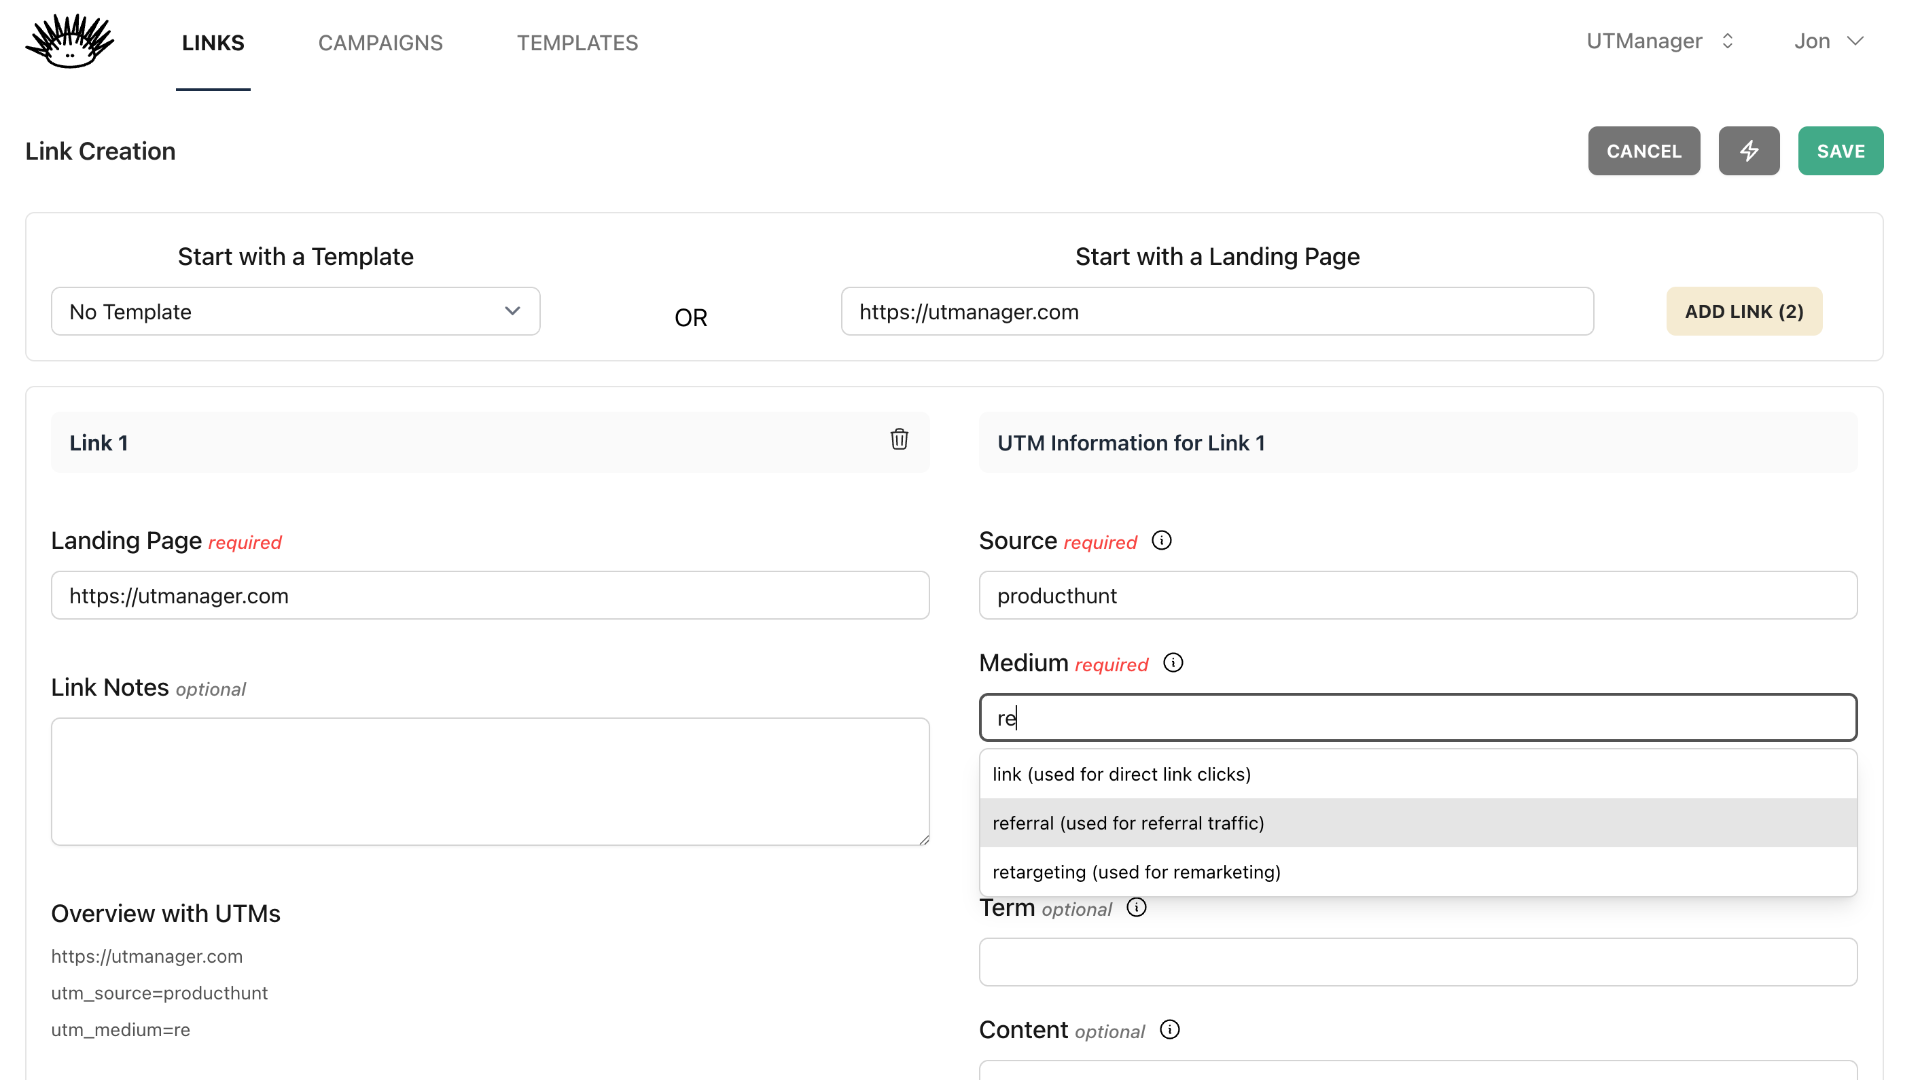Click the UTManager workspace switcher chevron
The image size is (1920, 1080).
(x=1727, y=40)
